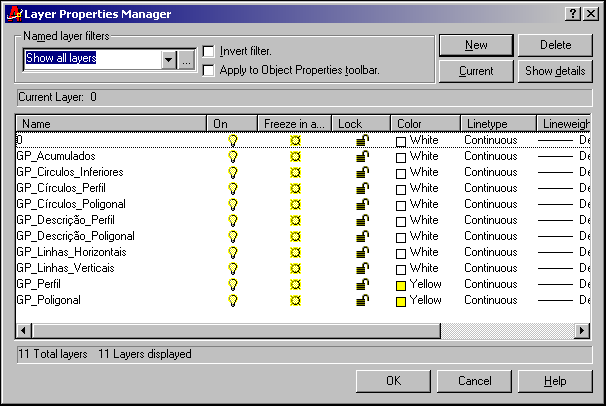Screen dimensions: 606x406
Task: Open the Named layer filters dropdown
Action: pos(168,59)
